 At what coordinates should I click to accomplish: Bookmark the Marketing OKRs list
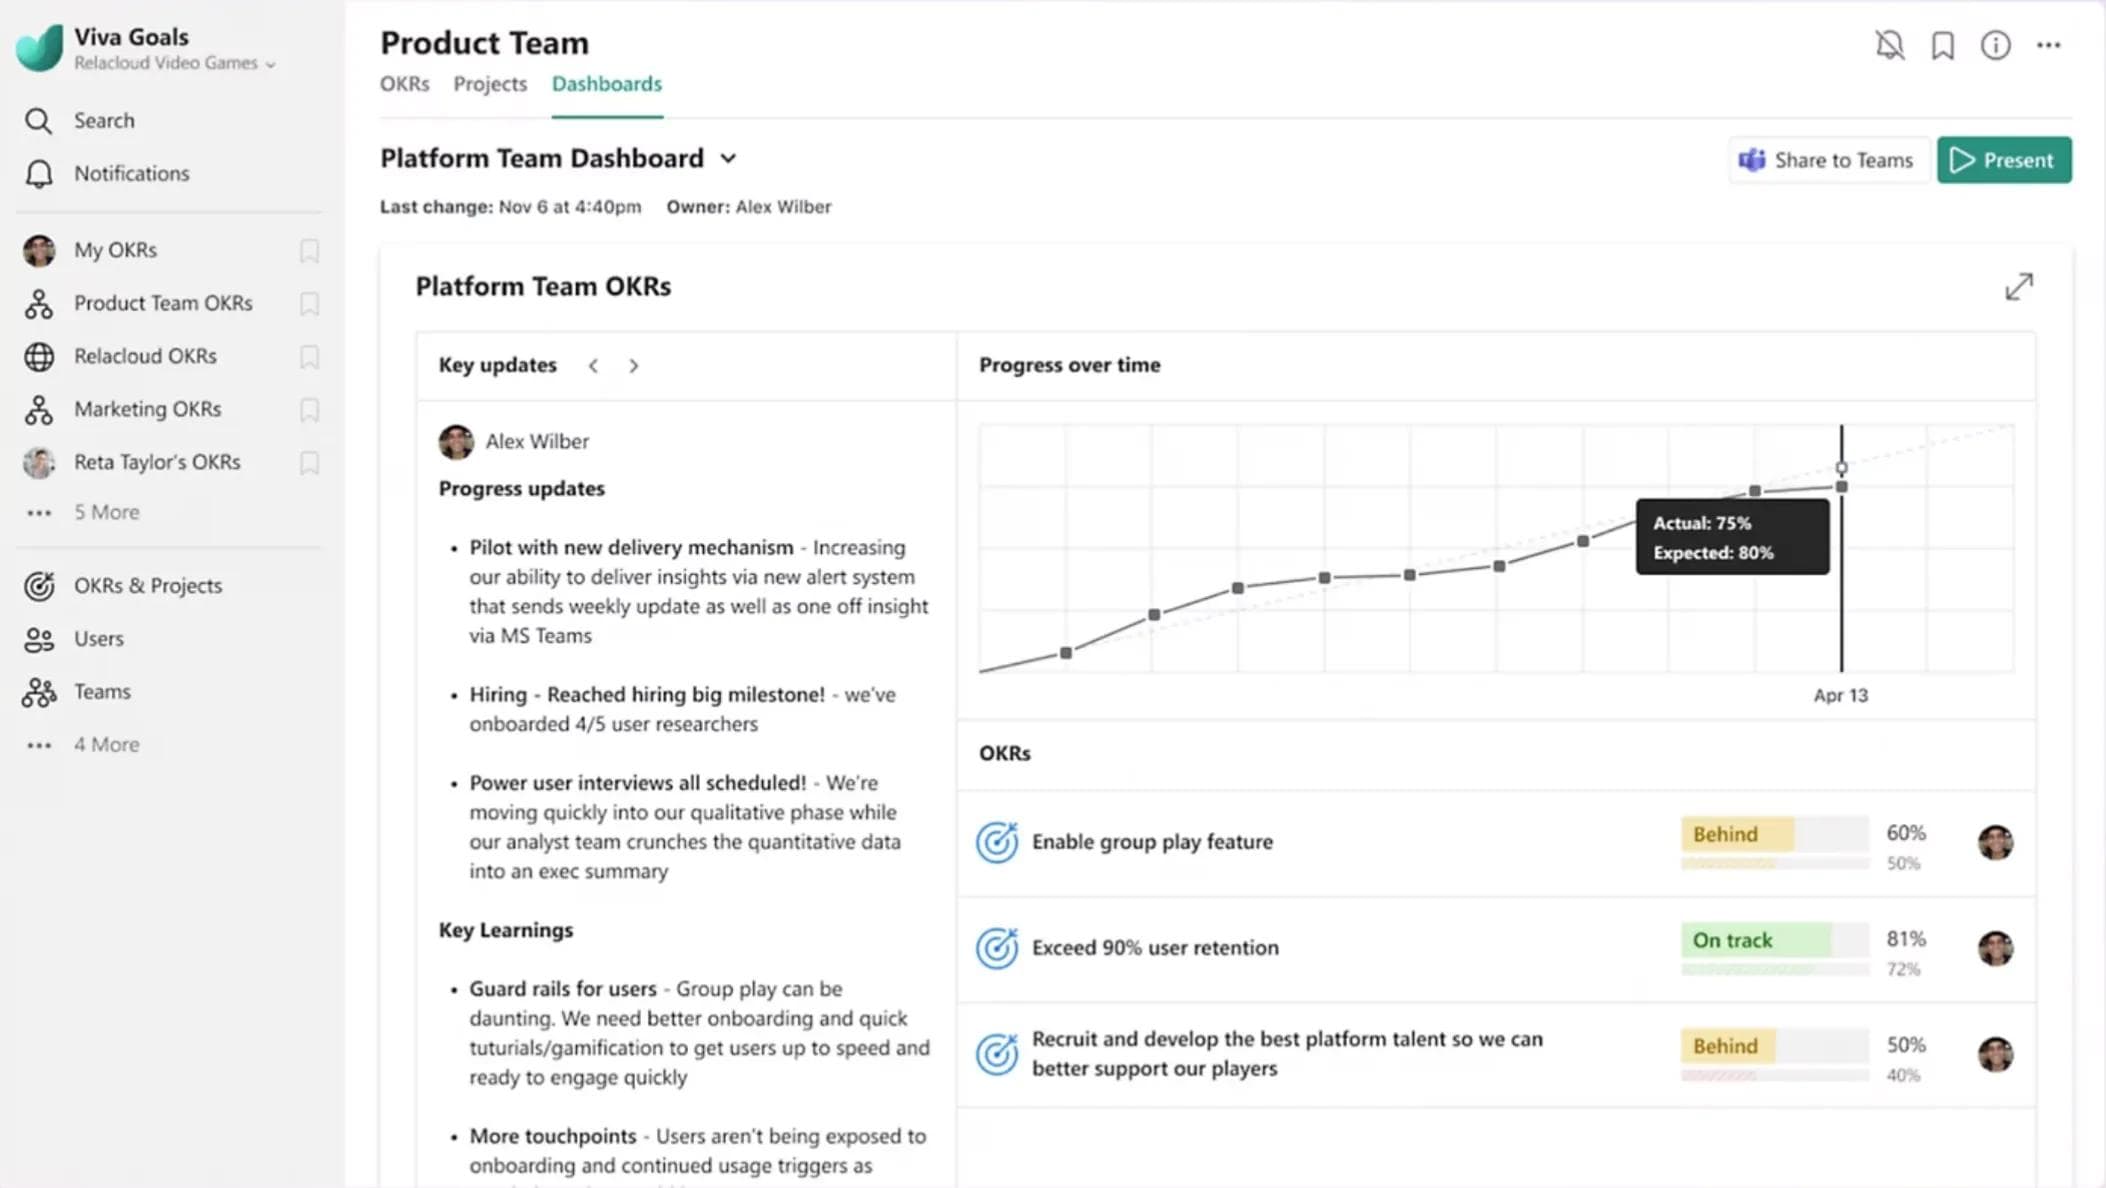pos(309,410)
